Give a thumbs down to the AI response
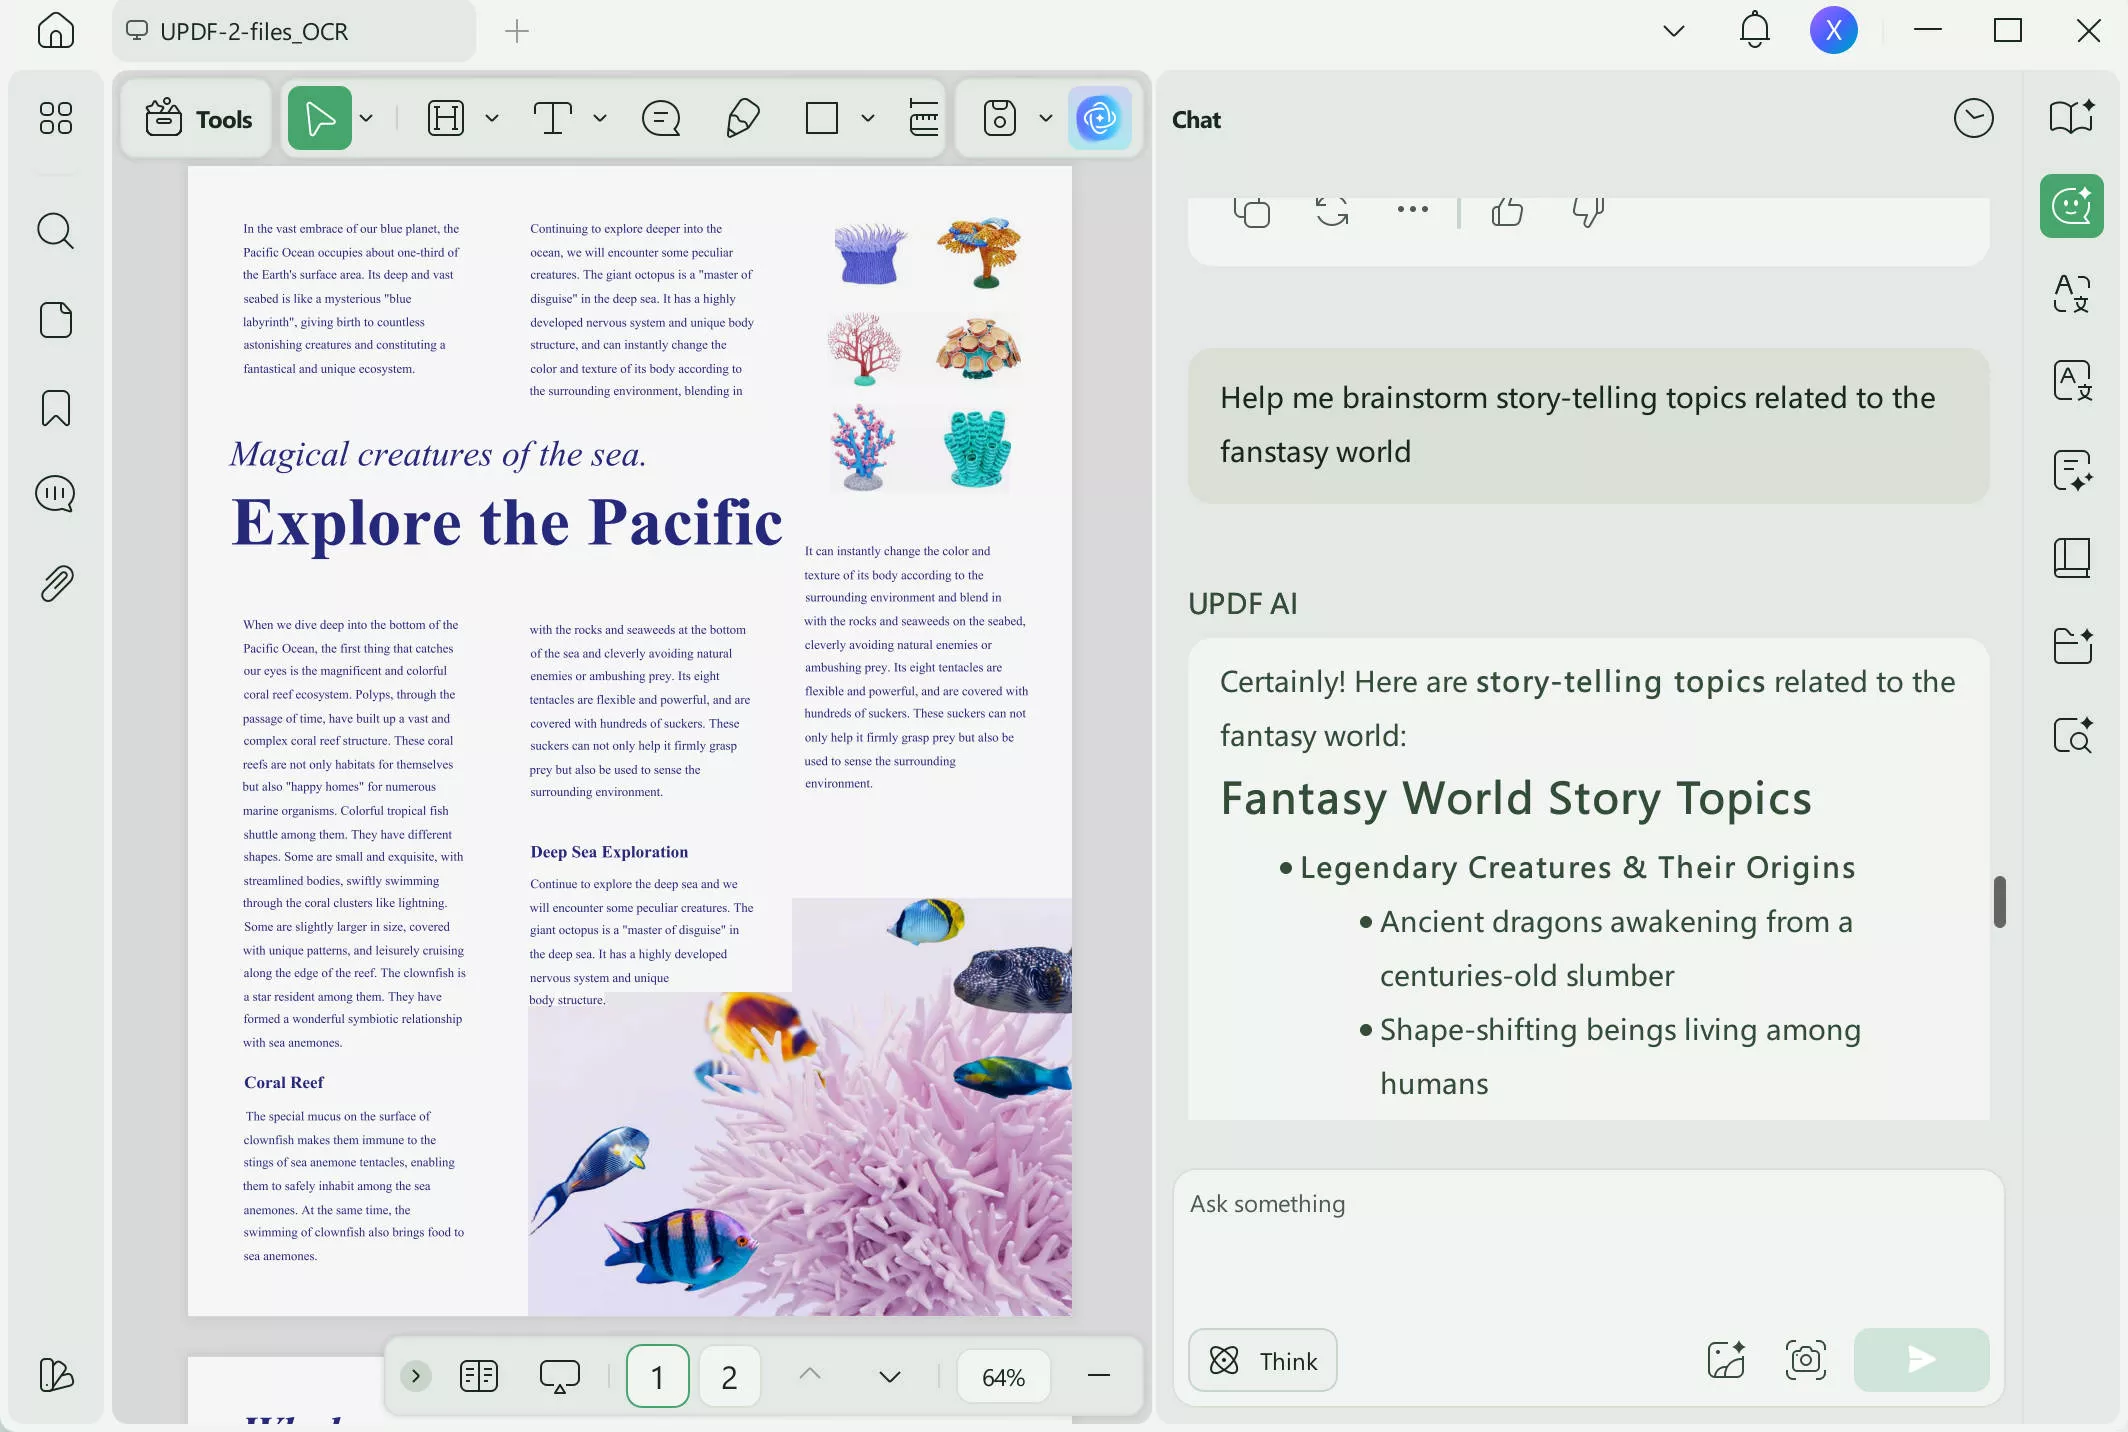 [1588, 212]
